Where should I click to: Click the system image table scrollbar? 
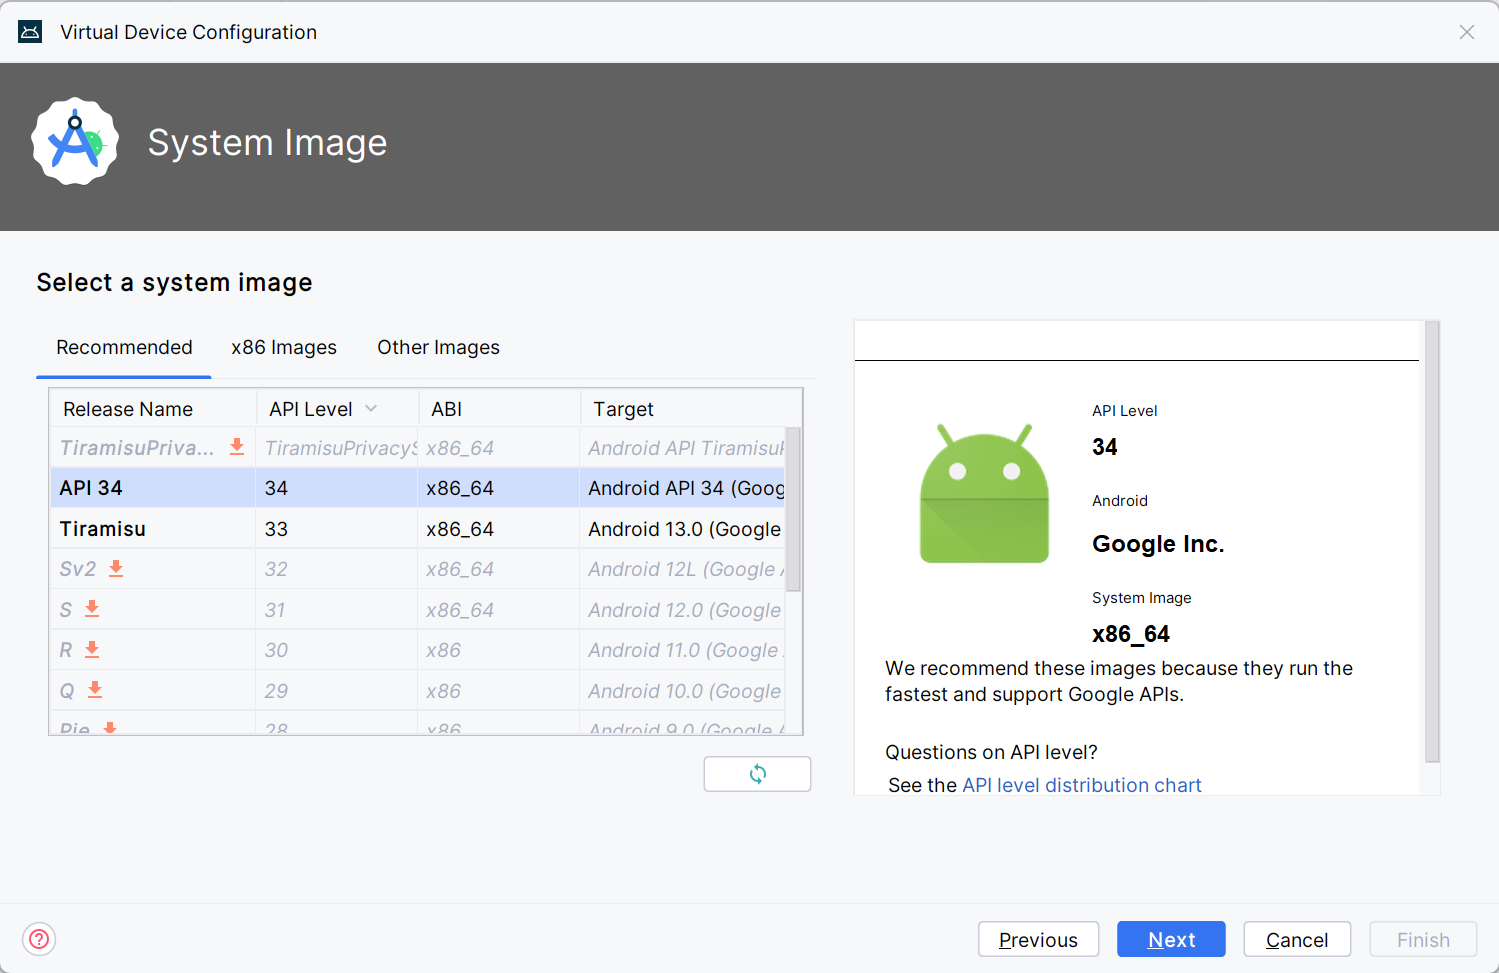point(793,510)
